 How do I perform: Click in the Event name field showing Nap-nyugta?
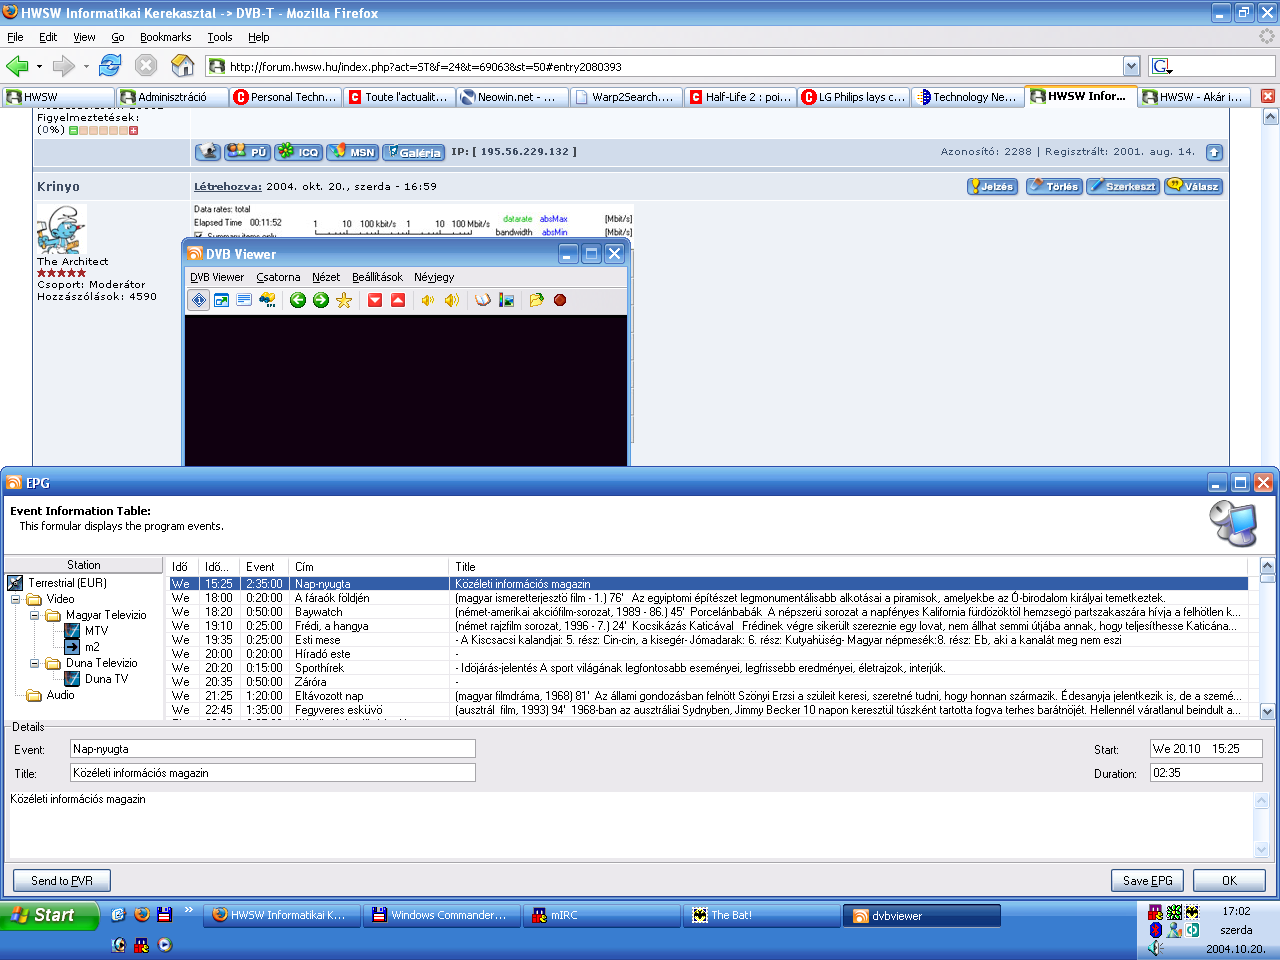tap(273, 749)
